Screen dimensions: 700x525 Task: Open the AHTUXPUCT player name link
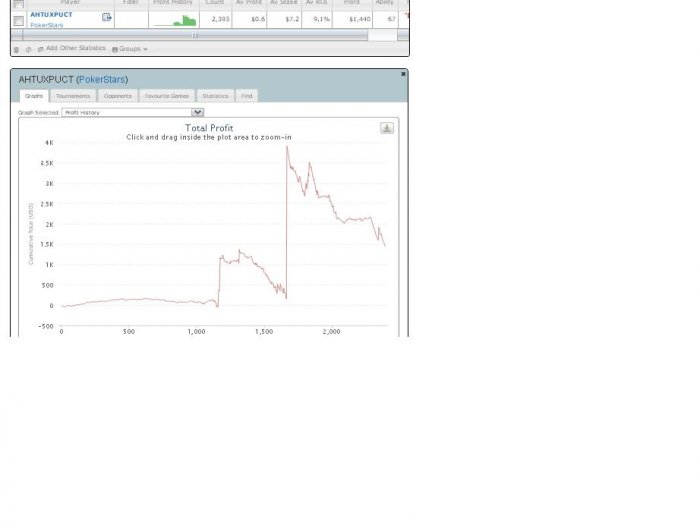[51, 15]
